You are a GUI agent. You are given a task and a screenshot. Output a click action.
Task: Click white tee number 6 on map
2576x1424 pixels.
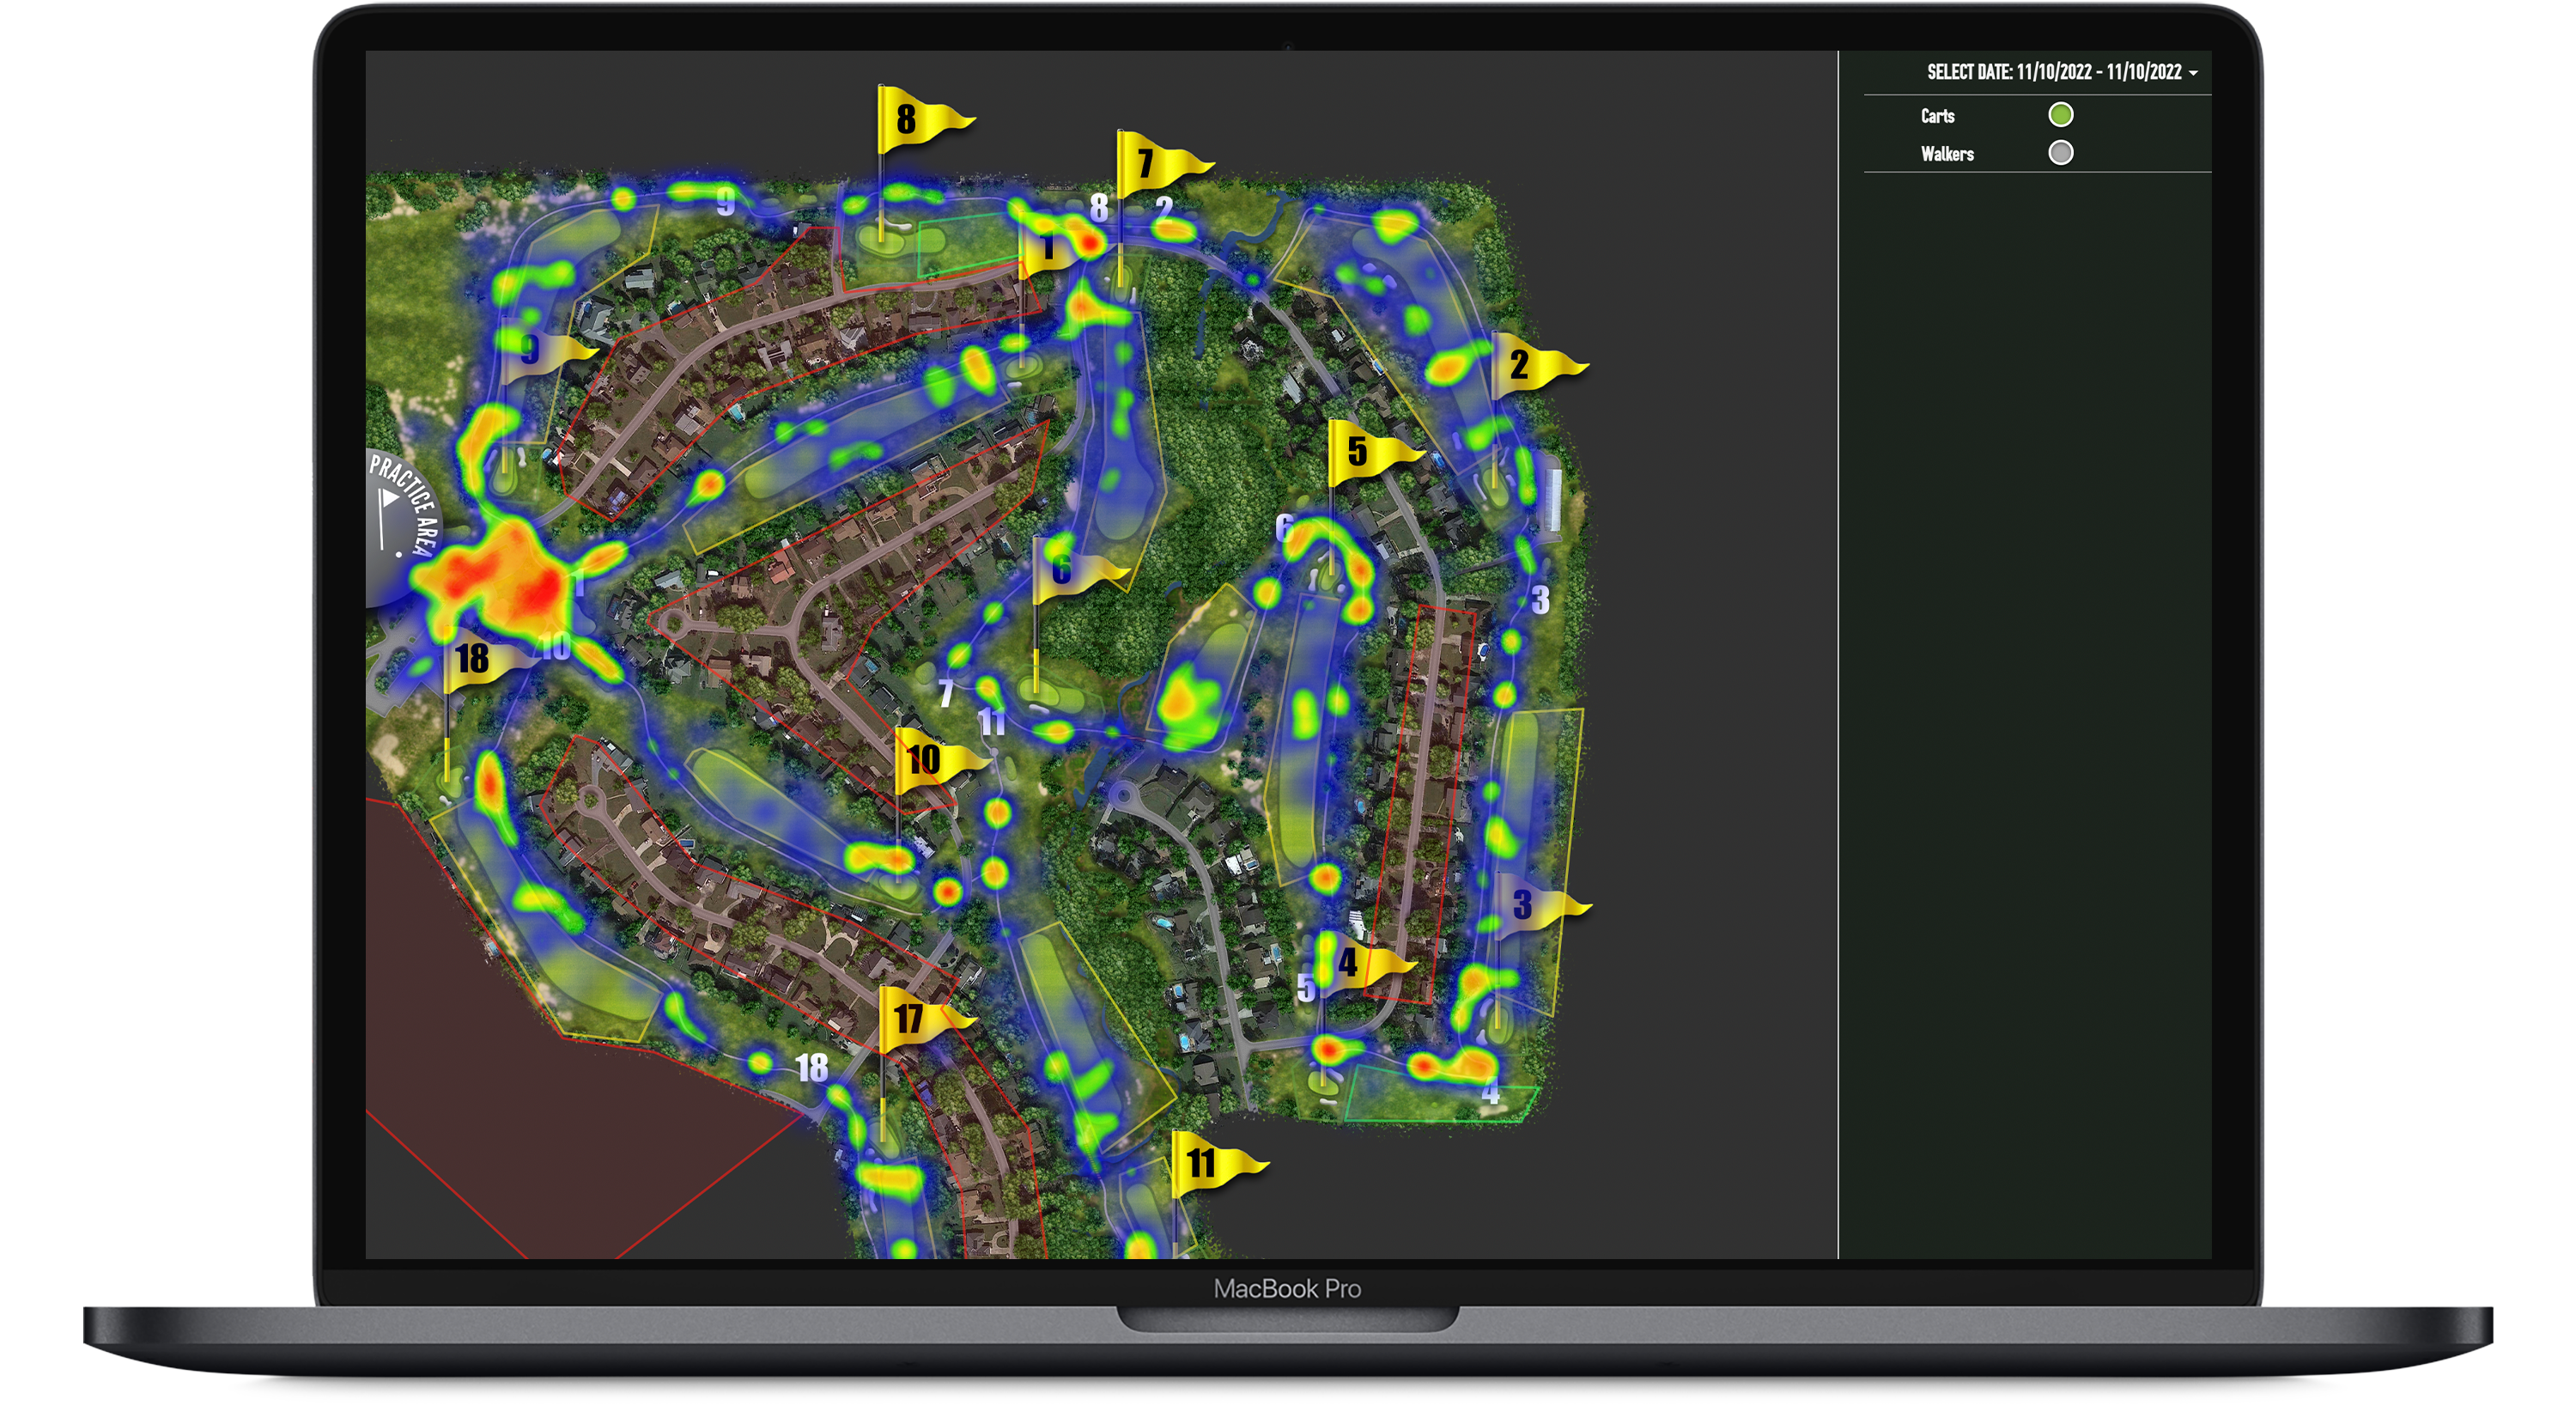1285,527
